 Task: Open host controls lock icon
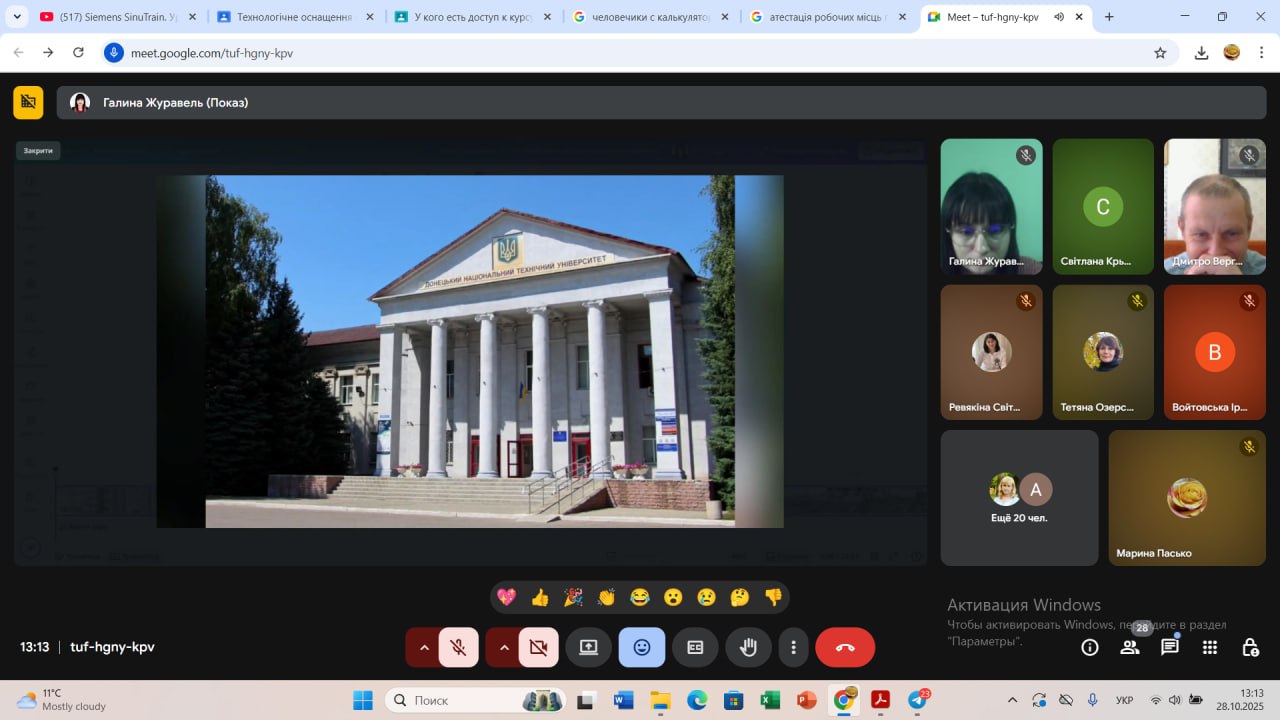(x=1249, y=647)
